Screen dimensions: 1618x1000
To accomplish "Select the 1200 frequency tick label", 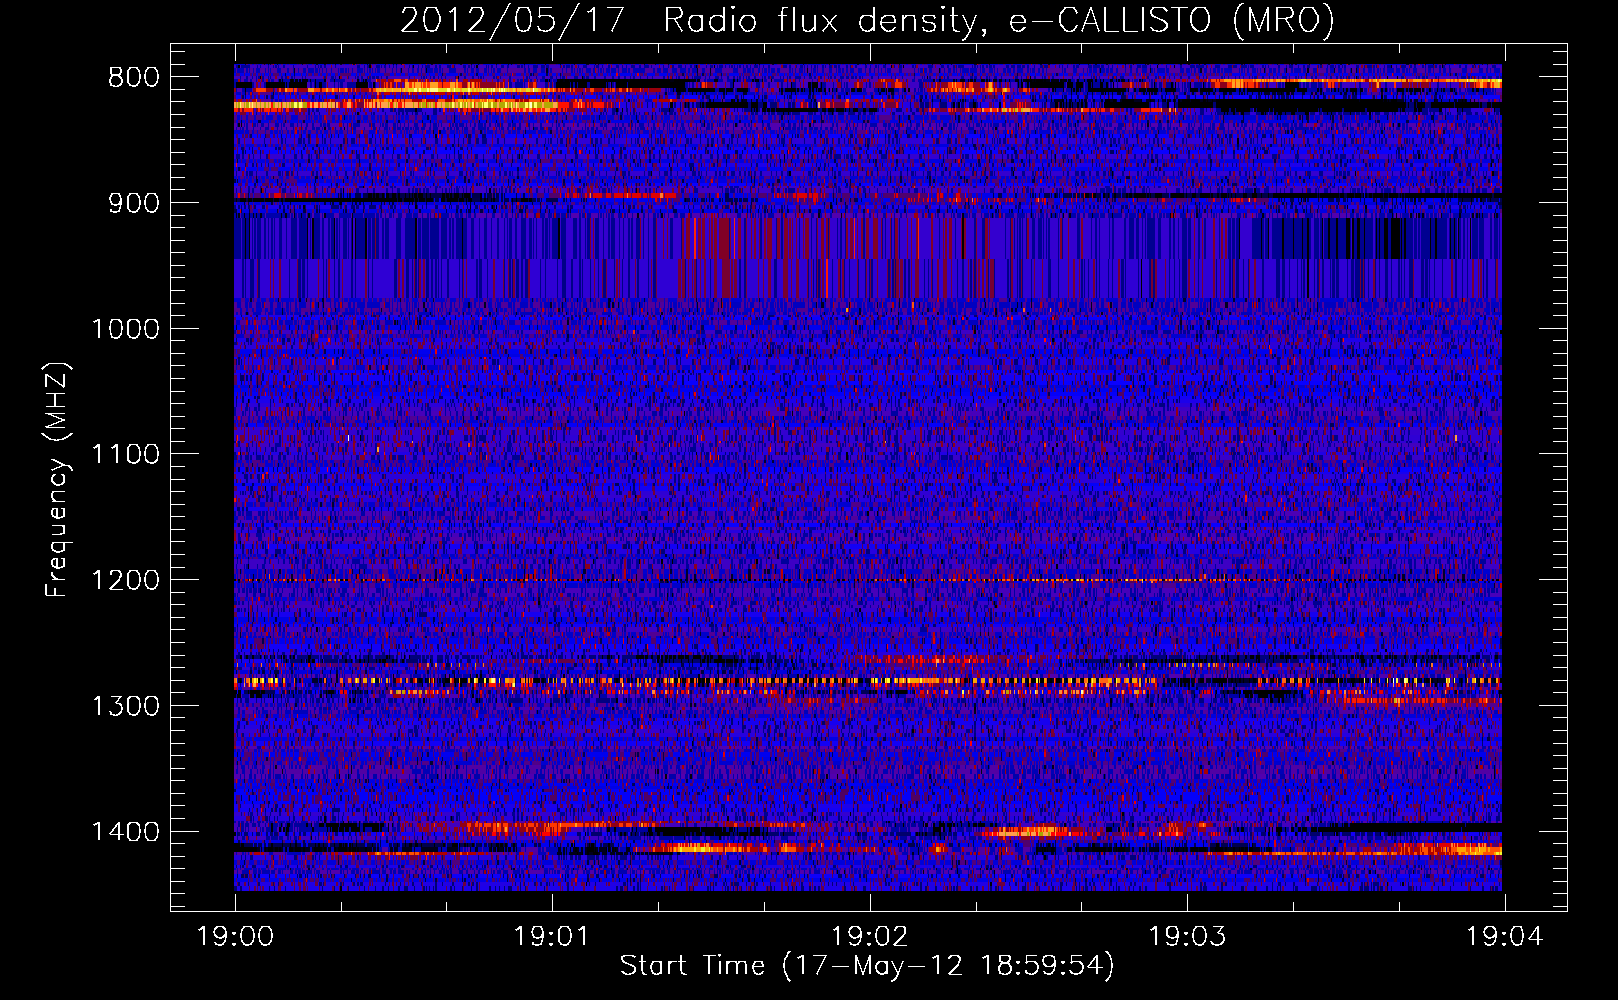I will 126,581.
